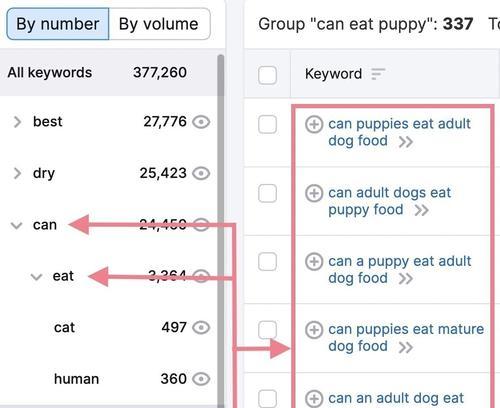Click plus icon beside 'can puppies eat mature'
Viewport: 500px width, 408px height.
tap(314, 330)
